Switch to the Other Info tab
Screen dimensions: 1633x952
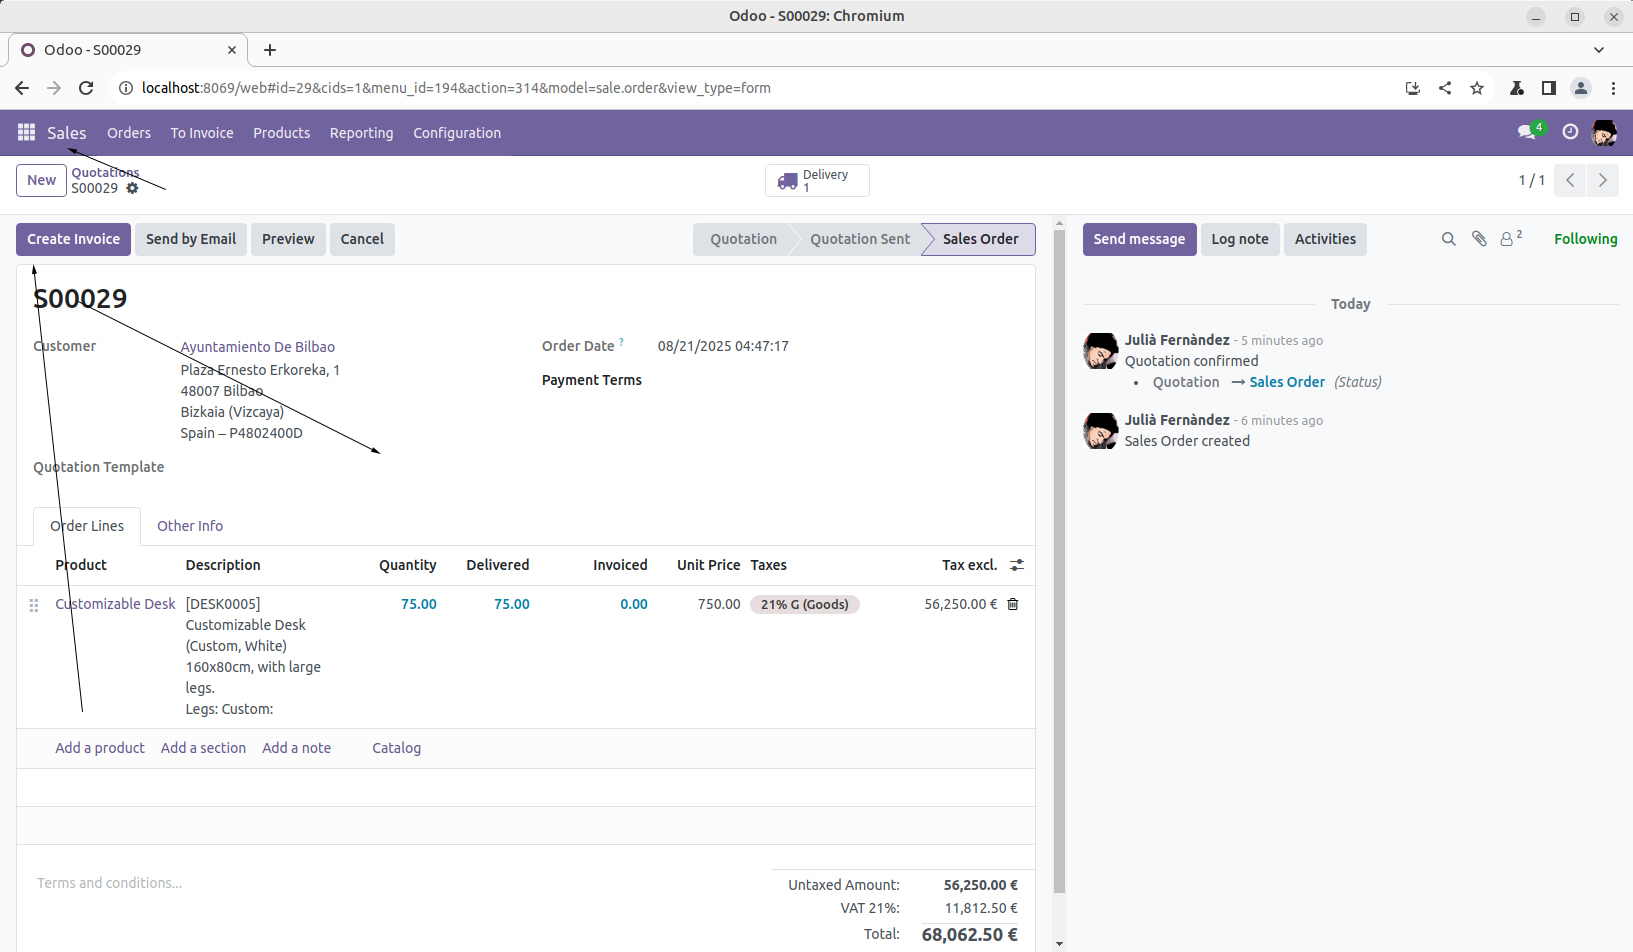pos(190,526)
